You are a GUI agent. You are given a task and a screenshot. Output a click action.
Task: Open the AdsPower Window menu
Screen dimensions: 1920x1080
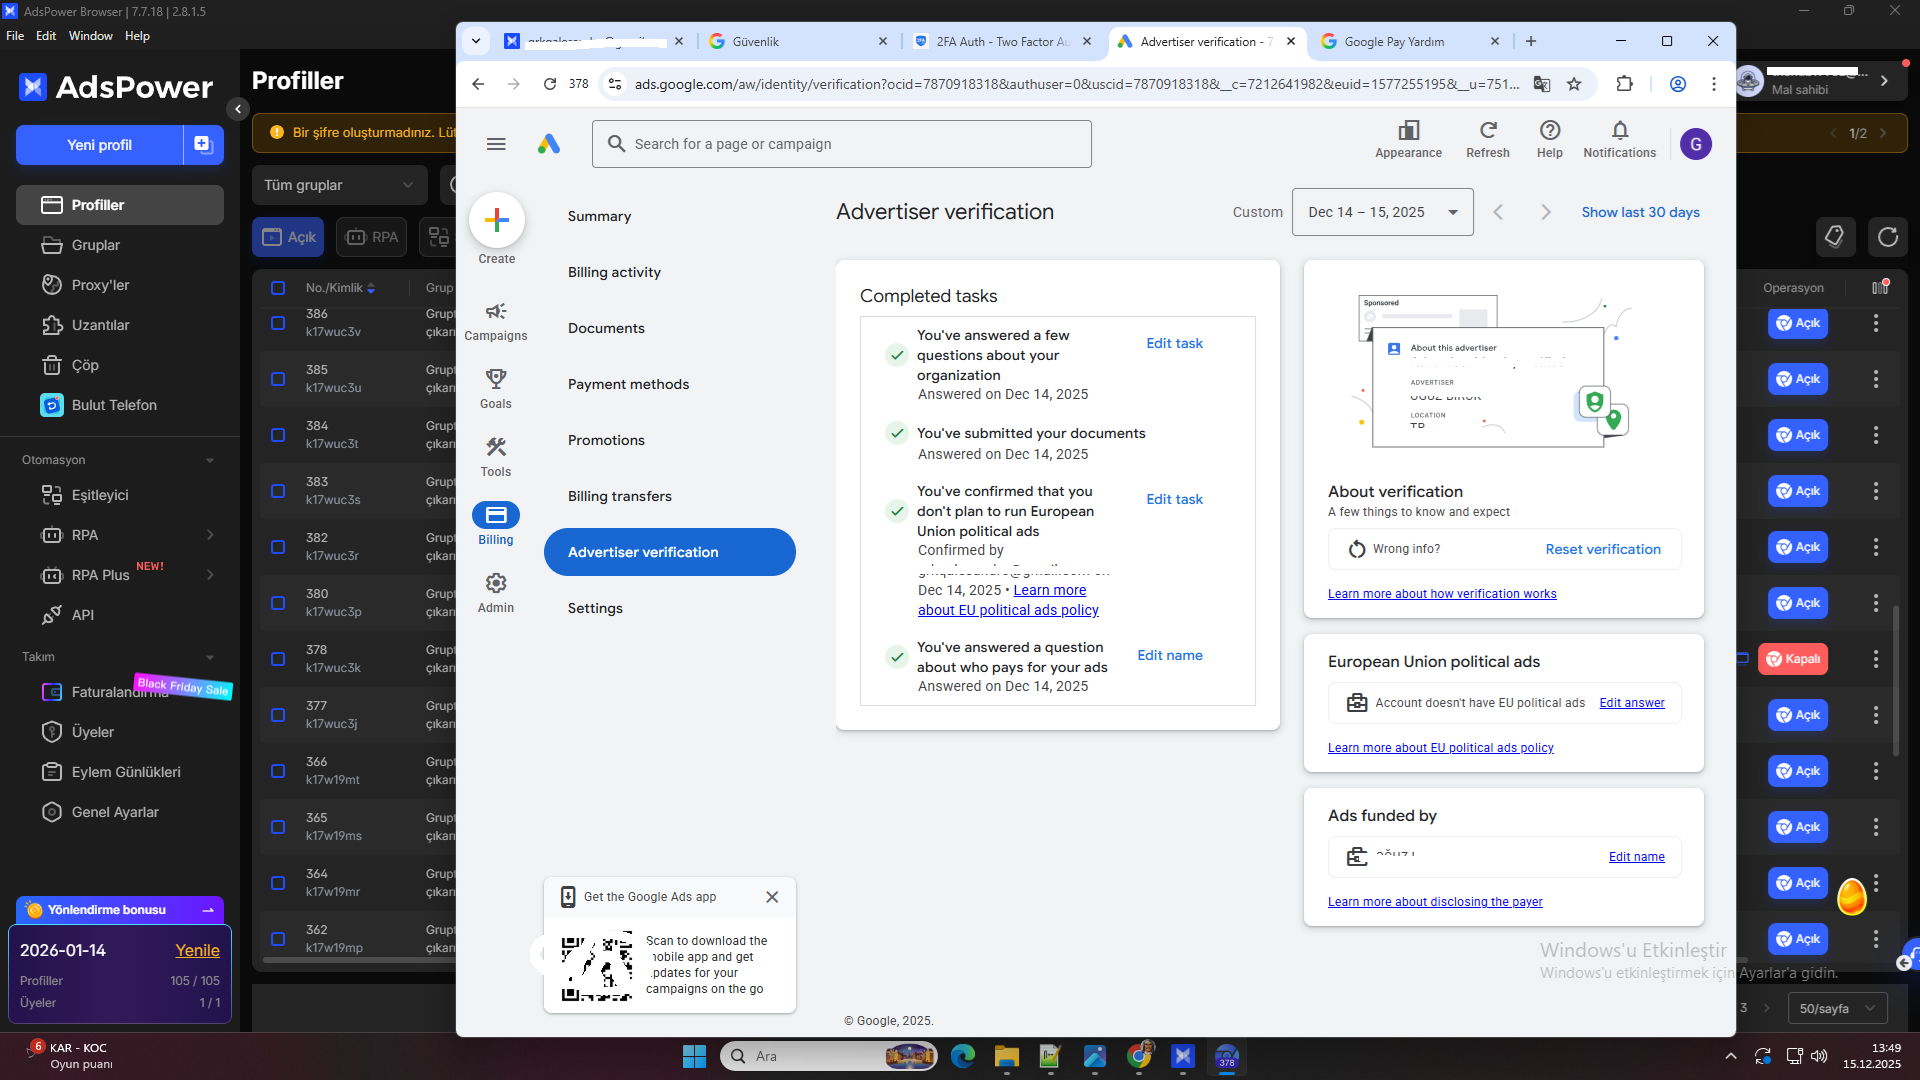91,36
